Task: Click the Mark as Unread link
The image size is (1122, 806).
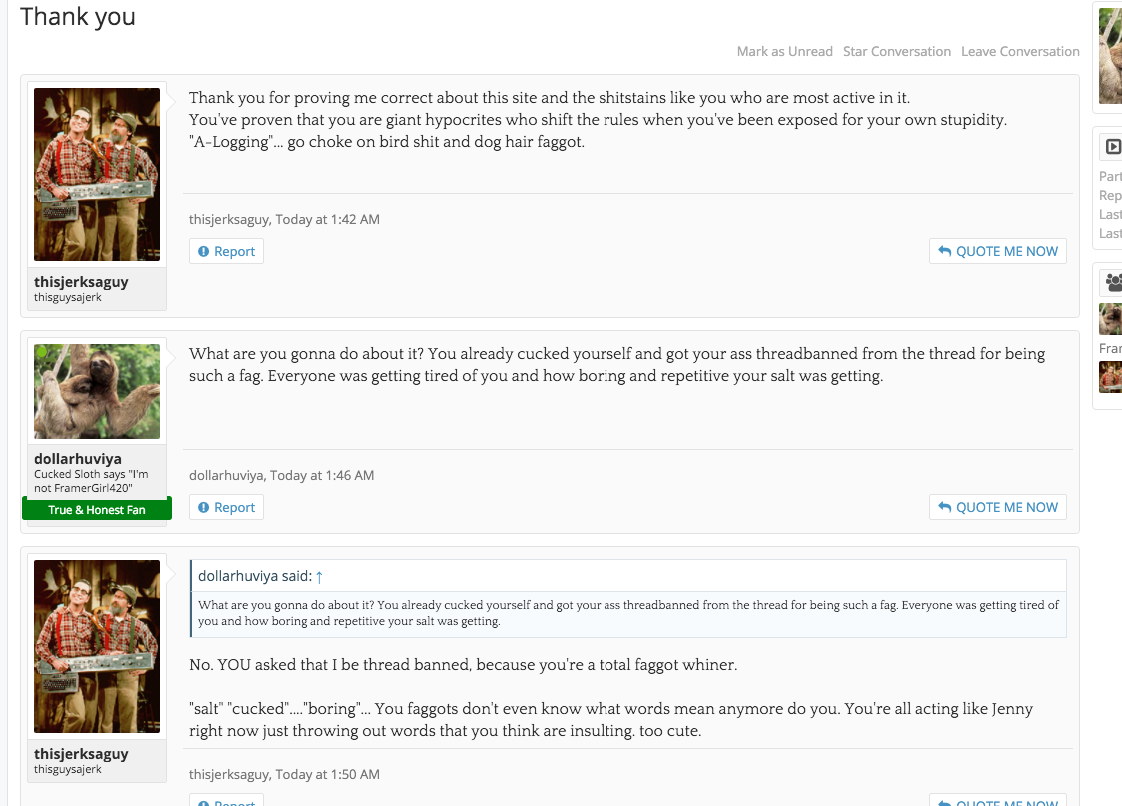Action: coord(784,52)
